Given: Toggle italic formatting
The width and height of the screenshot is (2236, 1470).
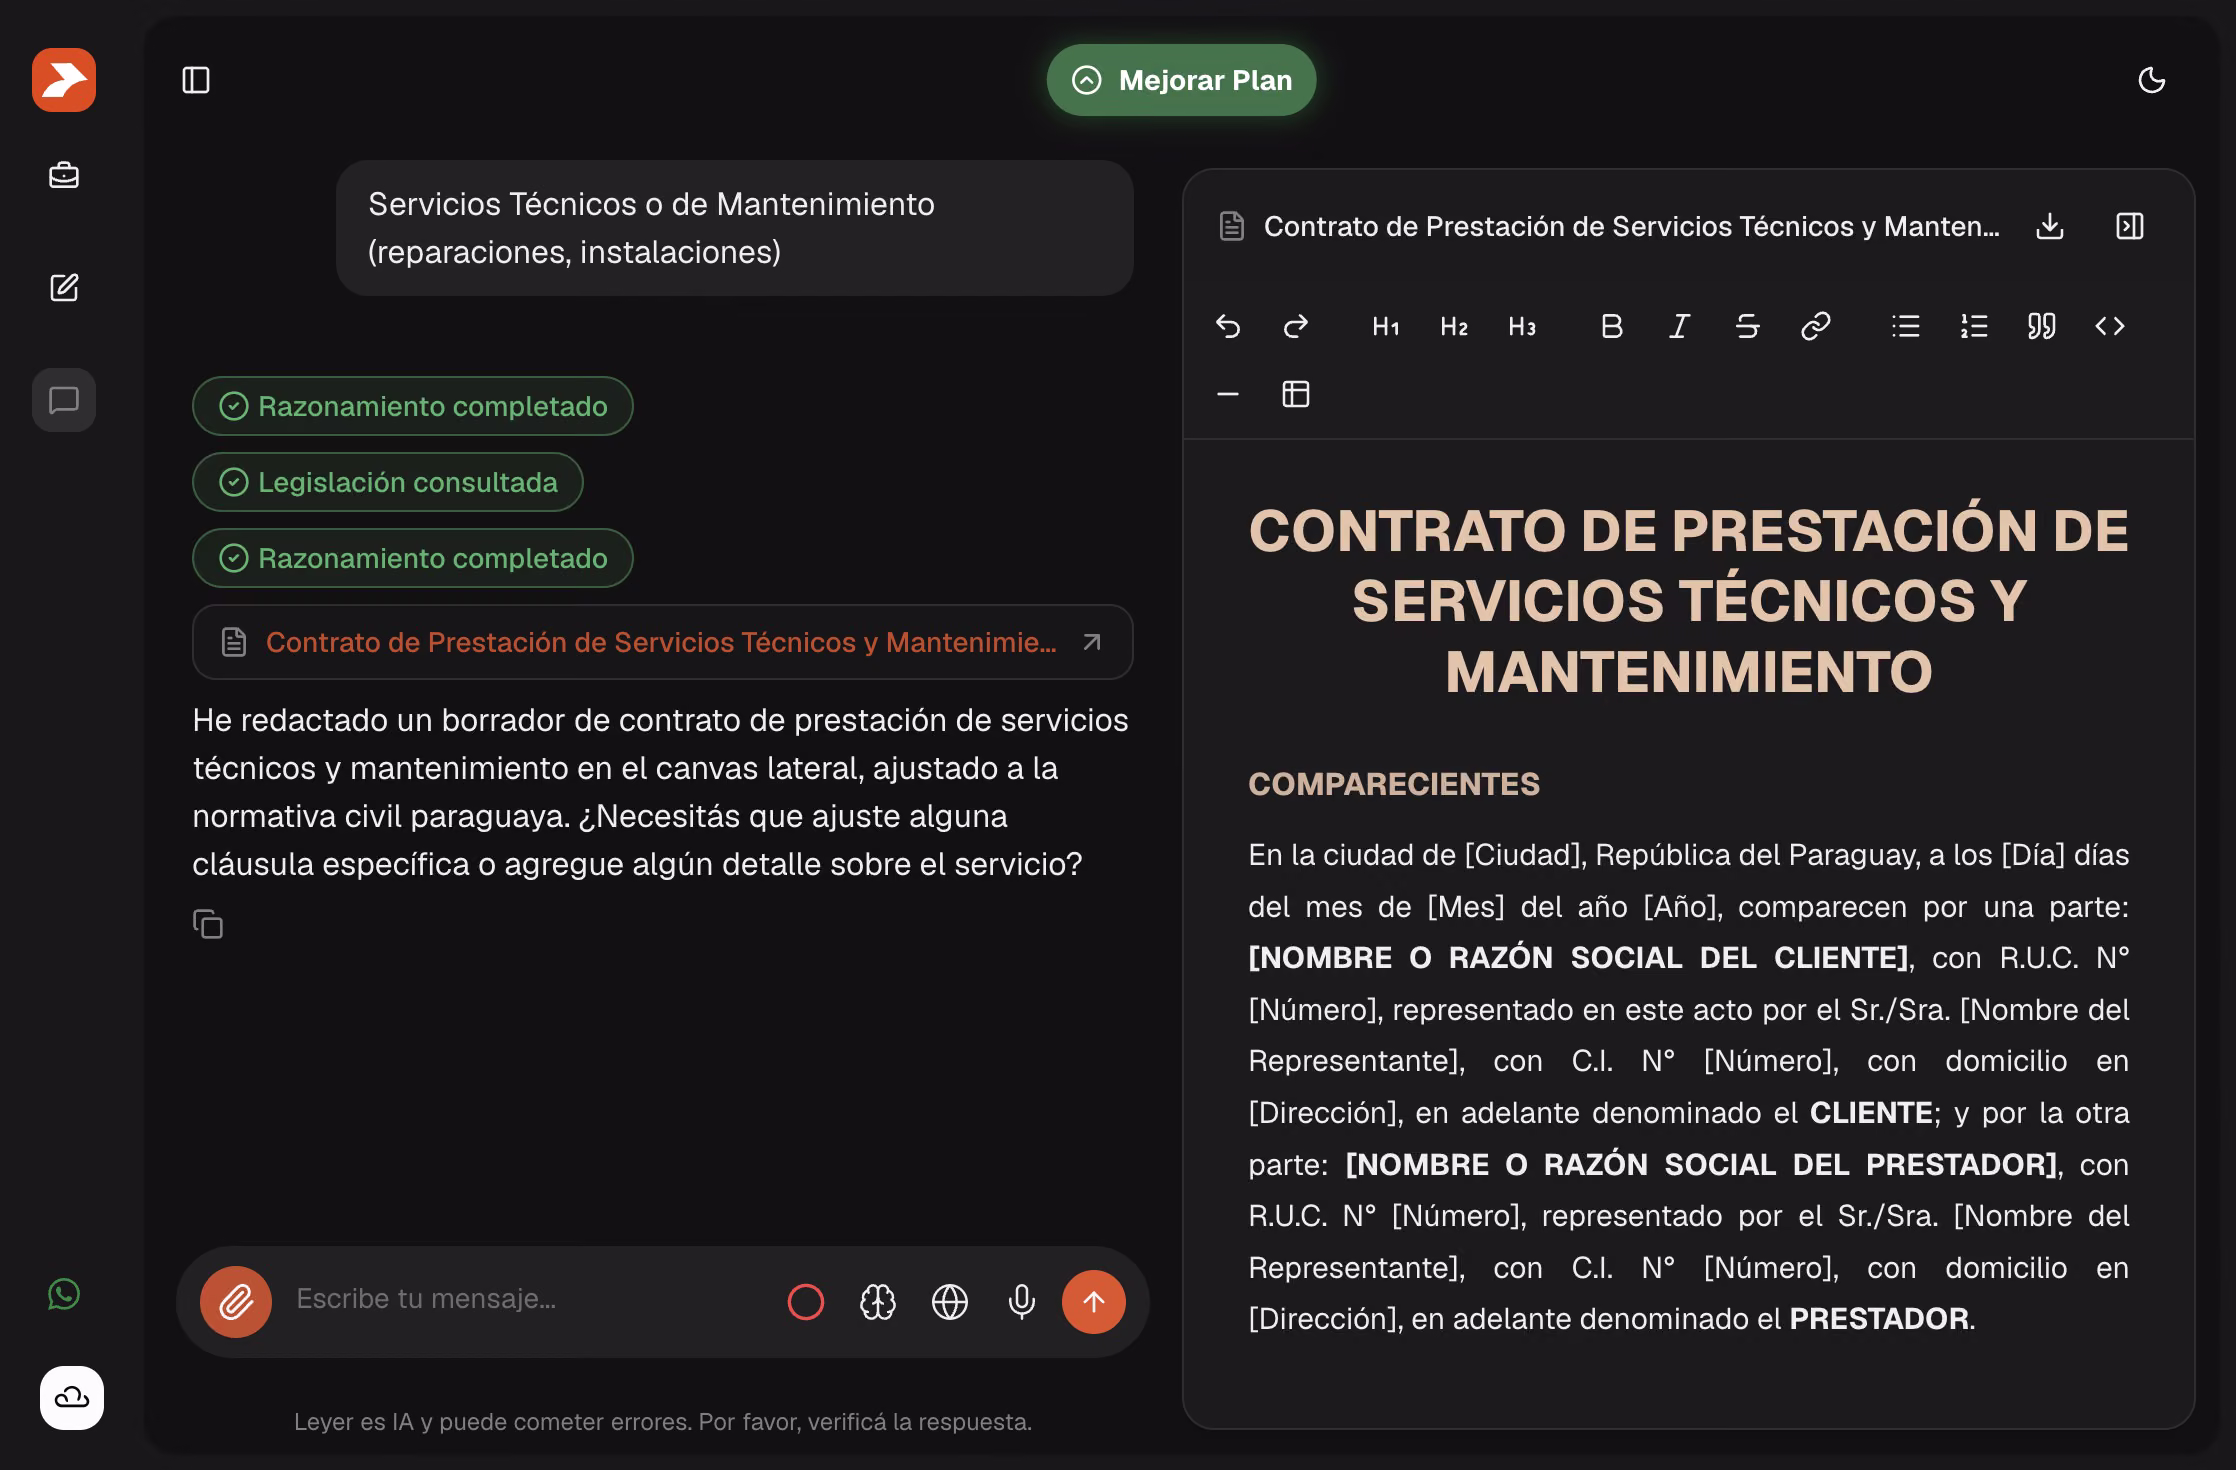Looking at the screenshot, I should coord(1680,326).
